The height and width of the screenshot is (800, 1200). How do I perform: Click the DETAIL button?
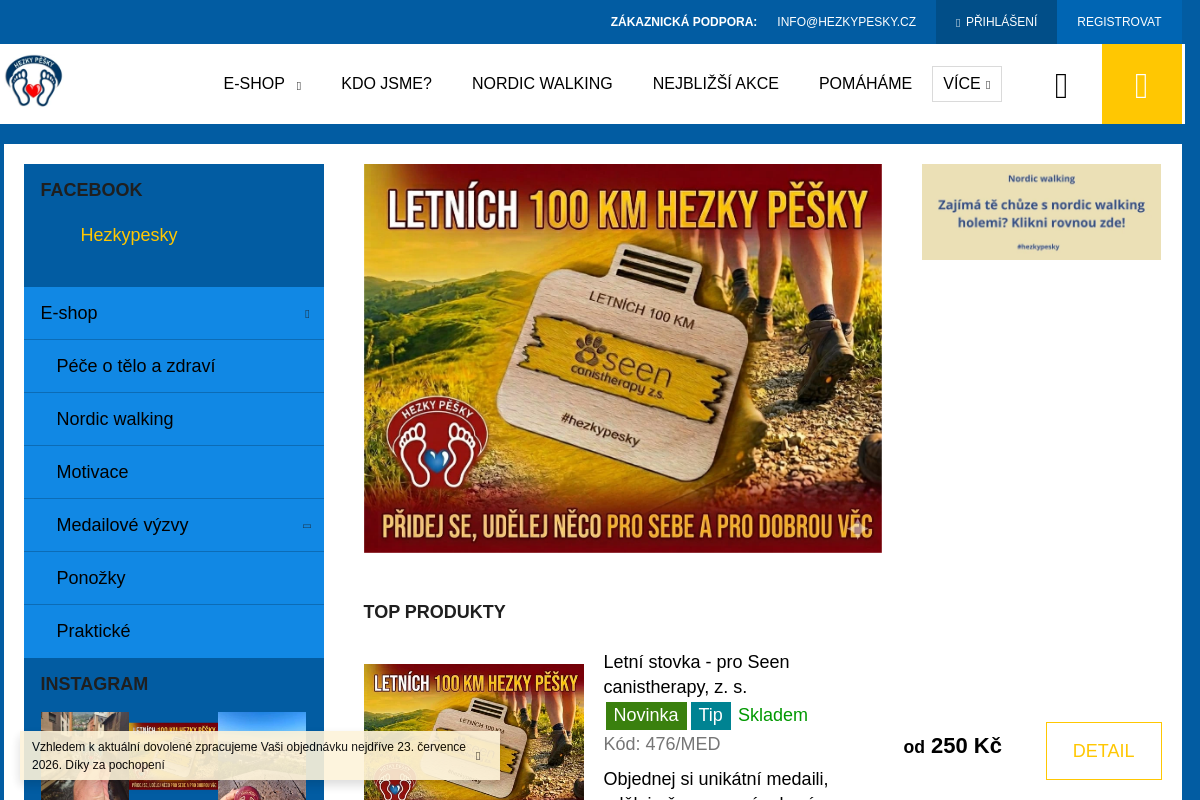[1104, 751]
